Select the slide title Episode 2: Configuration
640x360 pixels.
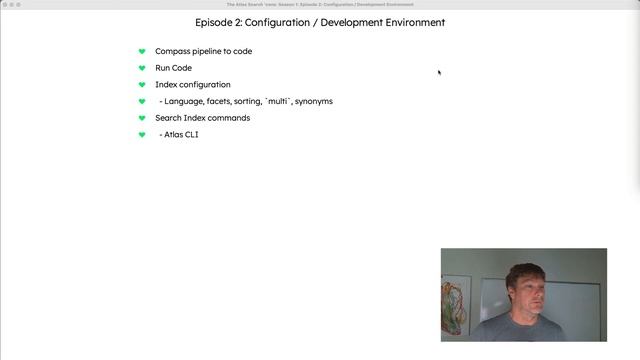320,22
